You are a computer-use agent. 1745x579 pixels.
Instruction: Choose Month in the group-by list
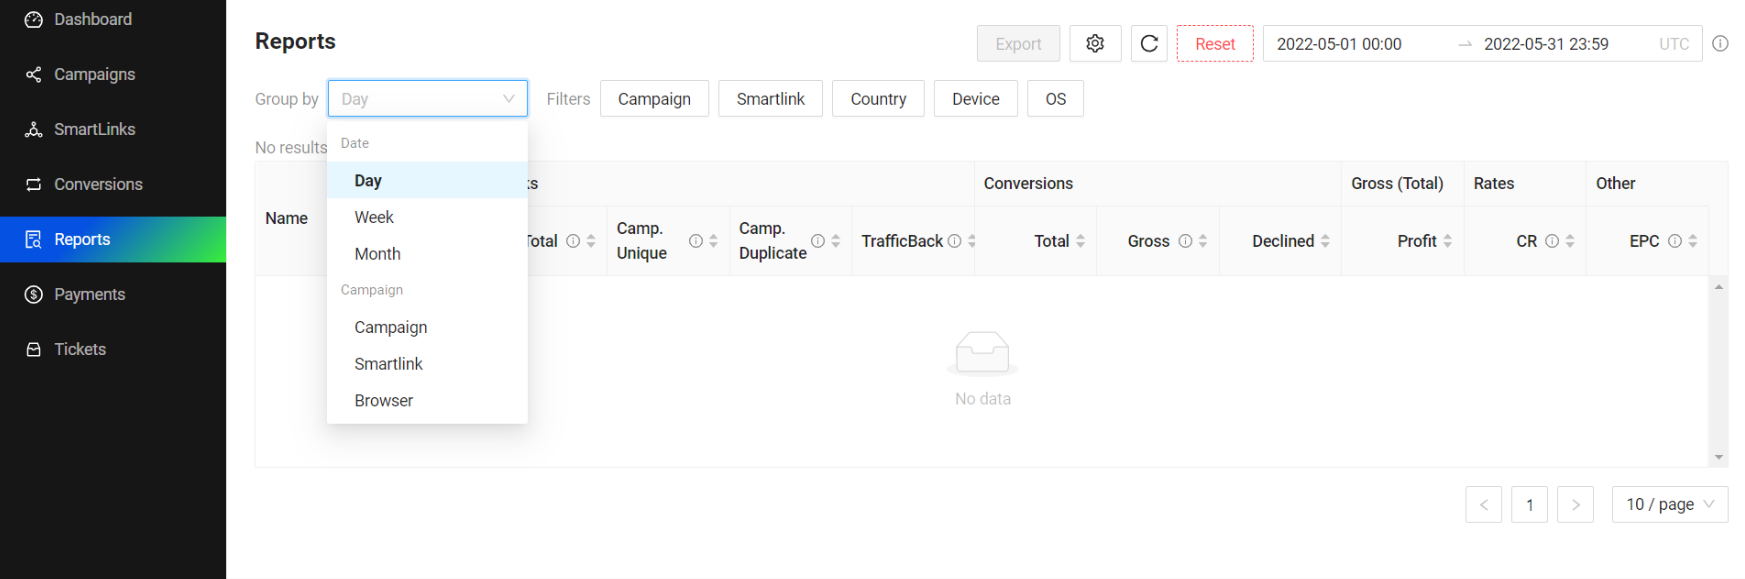coord(427,254)
